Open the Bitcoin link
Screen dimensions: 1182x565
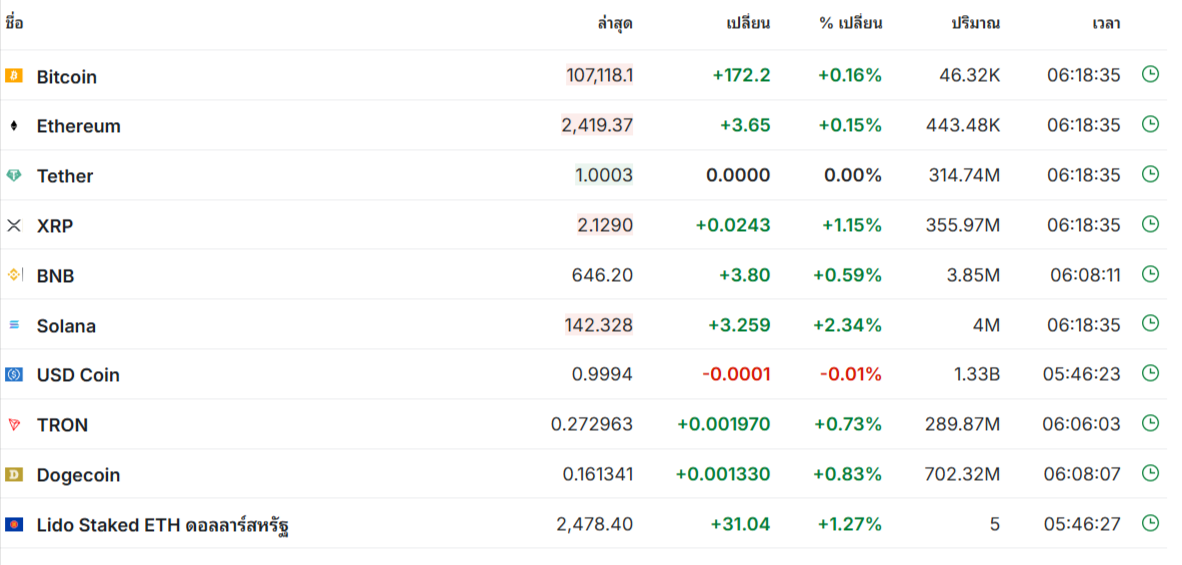pyautogui.click(x=66, y=77)
